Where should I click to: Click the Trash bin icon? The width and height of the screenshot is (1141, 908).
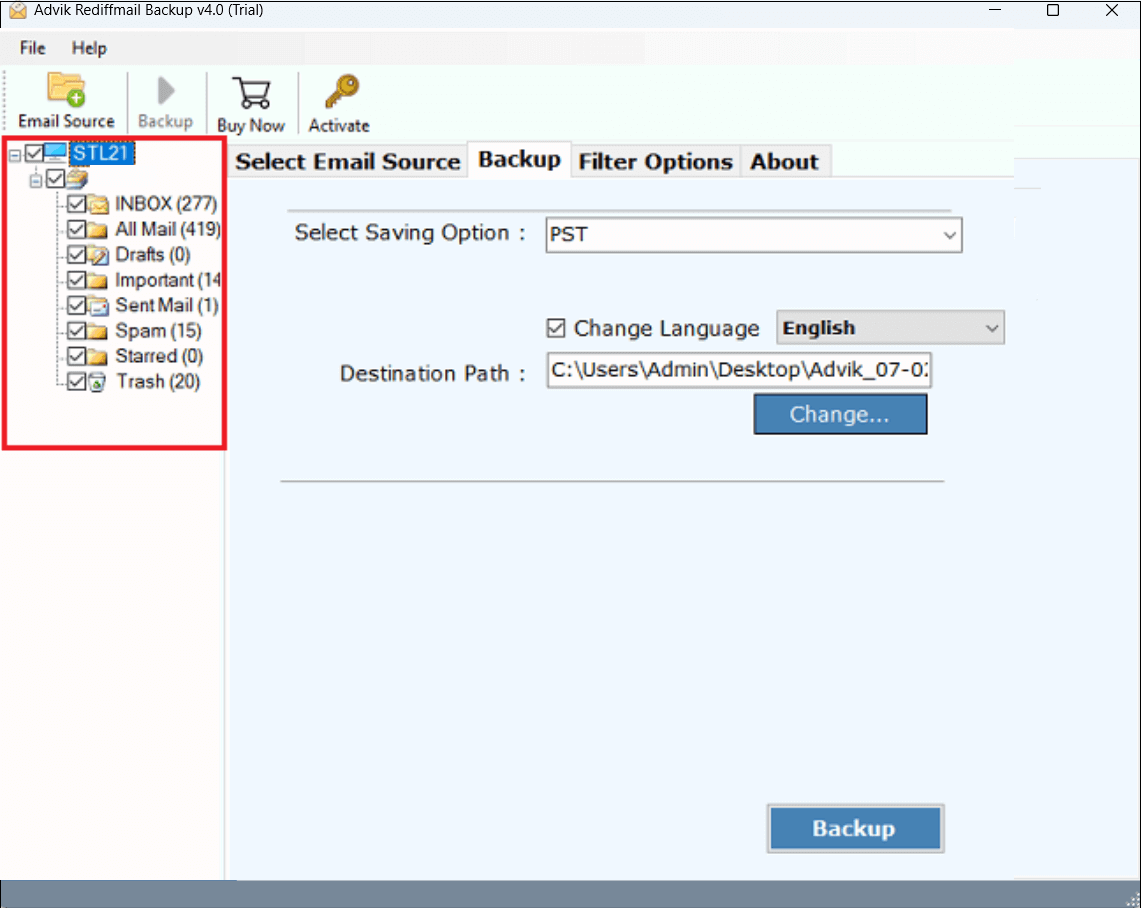tap(97, 382)
